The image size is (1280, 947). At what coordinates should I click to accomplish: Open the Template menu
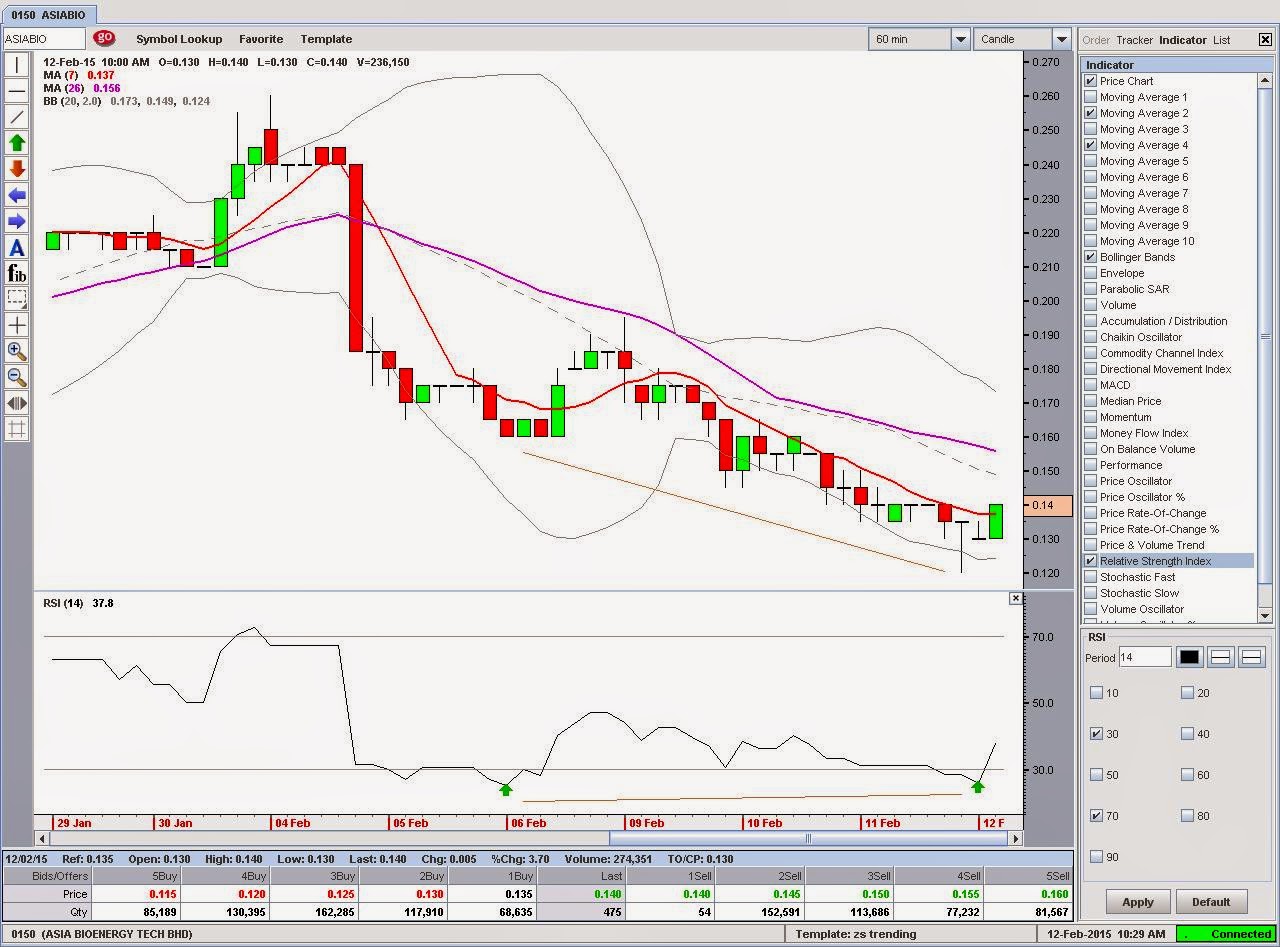click(326, 39)
